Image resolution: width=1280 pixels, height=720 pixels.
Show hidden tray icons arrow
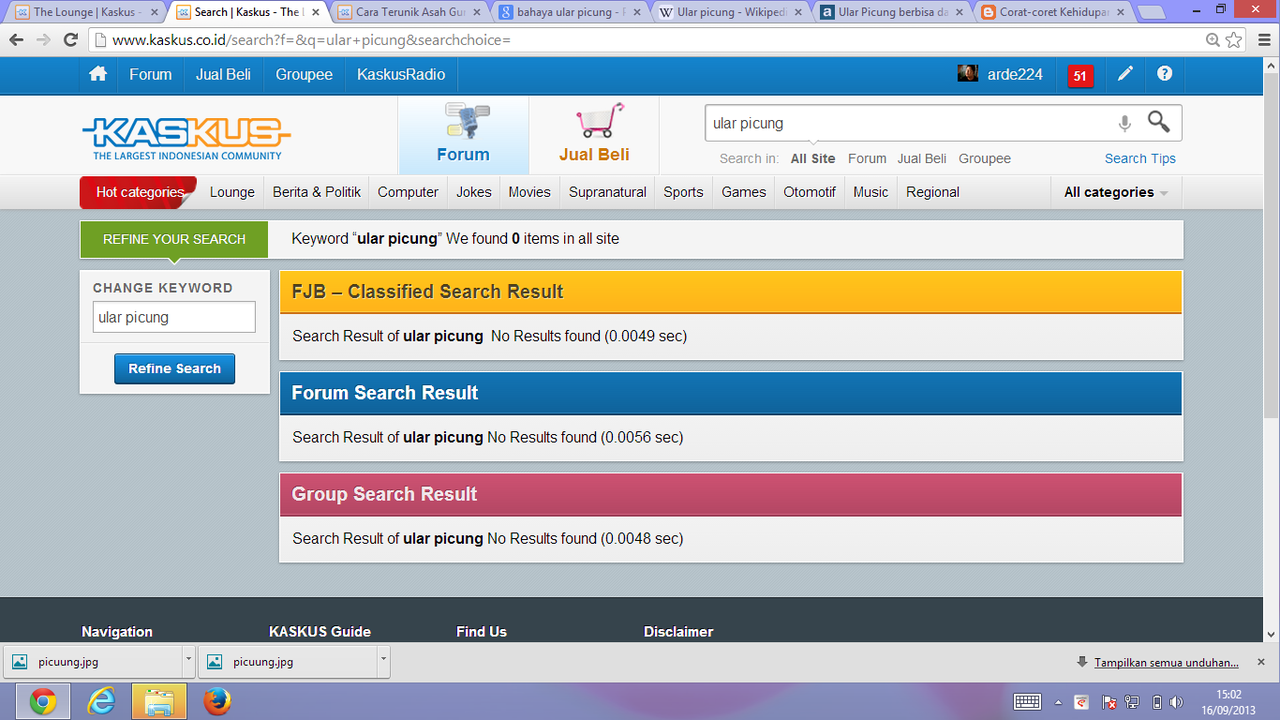point(1058,702)
